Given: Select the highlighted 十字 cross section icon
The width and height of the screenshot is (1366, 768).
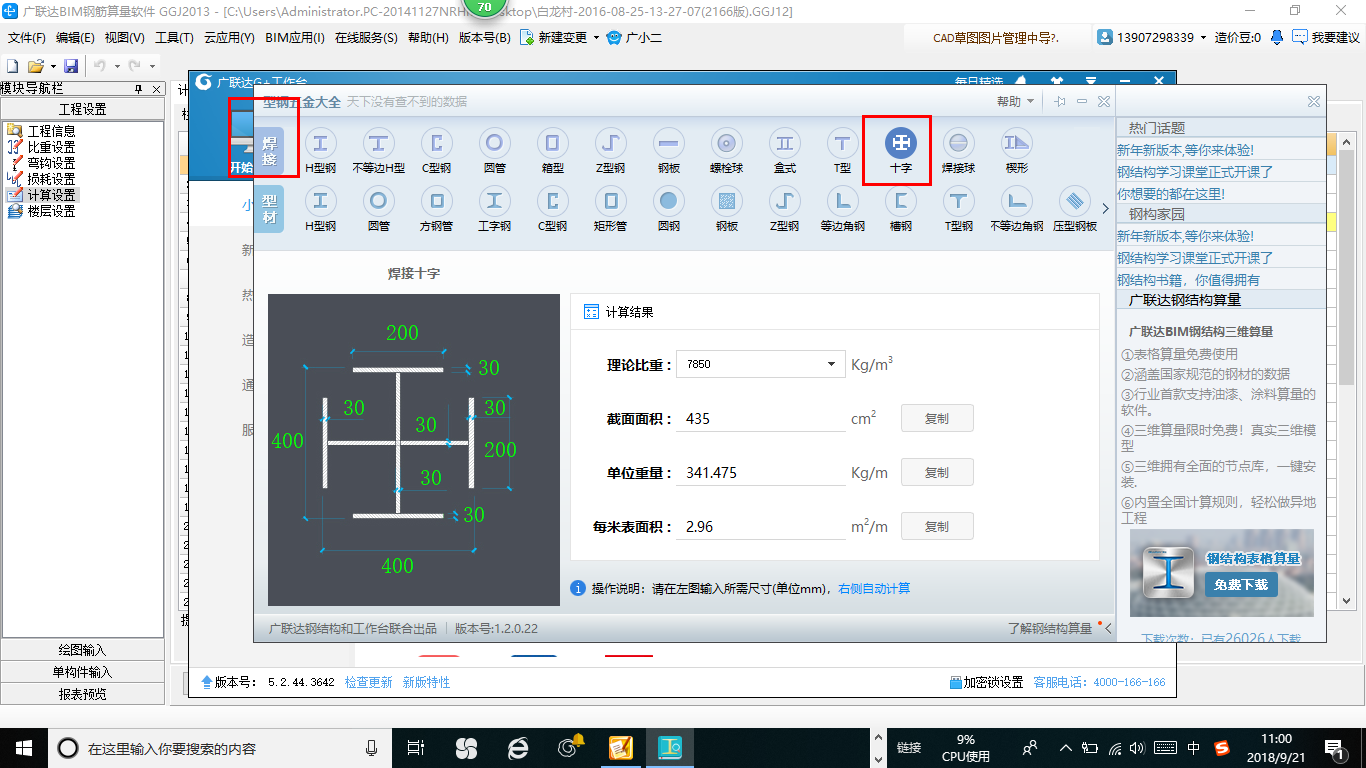Looking at the screenshot, I should [x=901, y=143].
